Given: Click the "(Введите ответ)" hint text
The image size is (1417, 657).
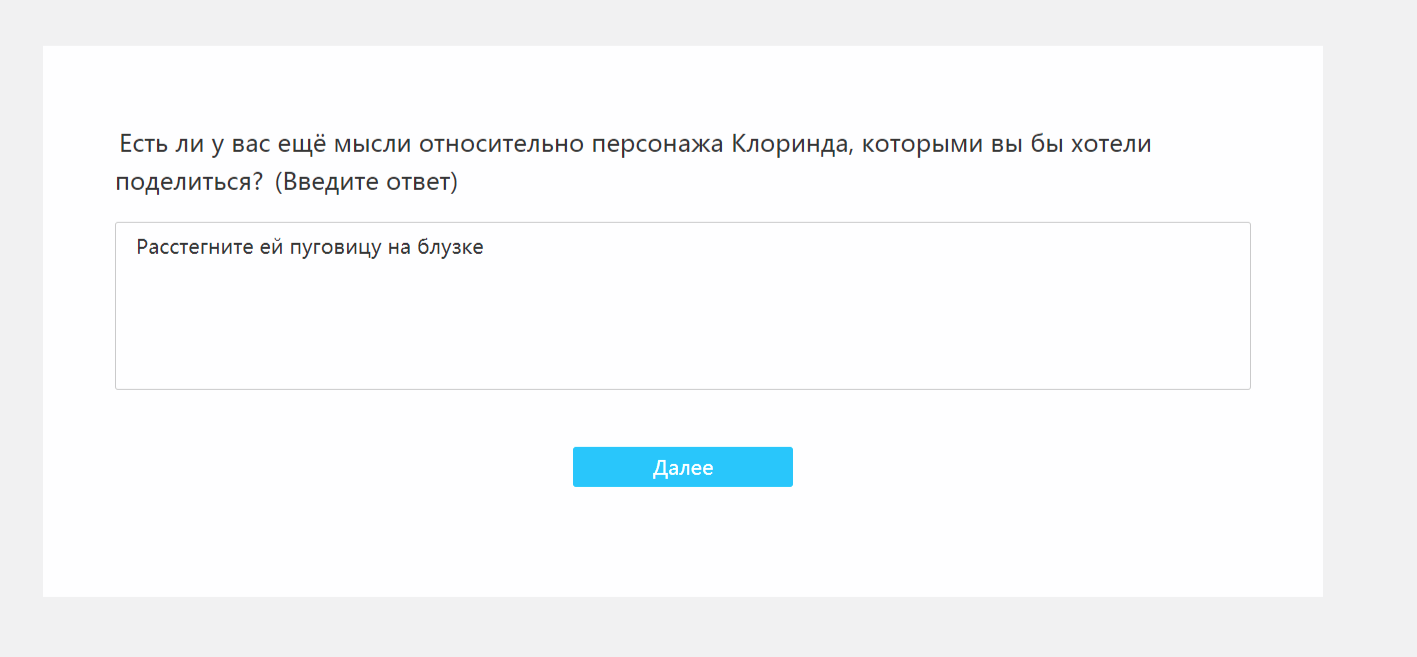Looking at the screenshot, I should [x=366, y=184].
